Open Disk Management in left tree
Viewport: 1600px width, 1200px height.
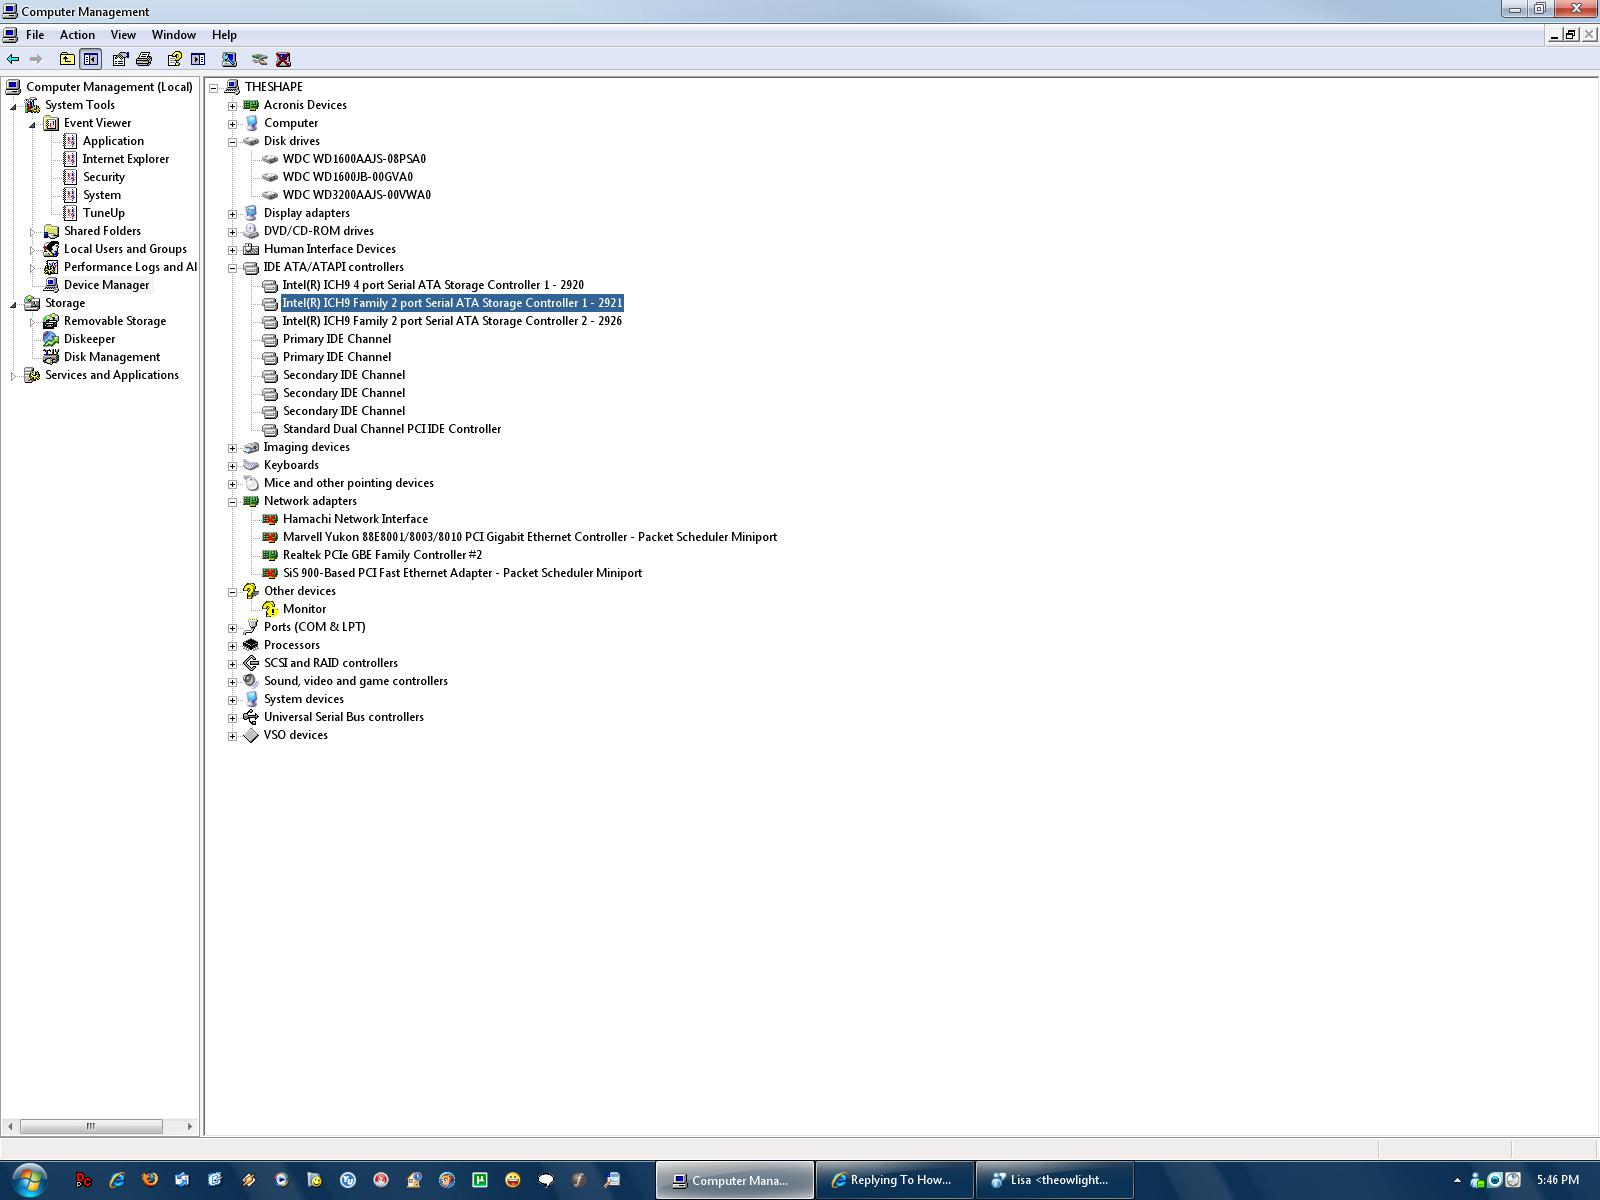pos(111,357)
